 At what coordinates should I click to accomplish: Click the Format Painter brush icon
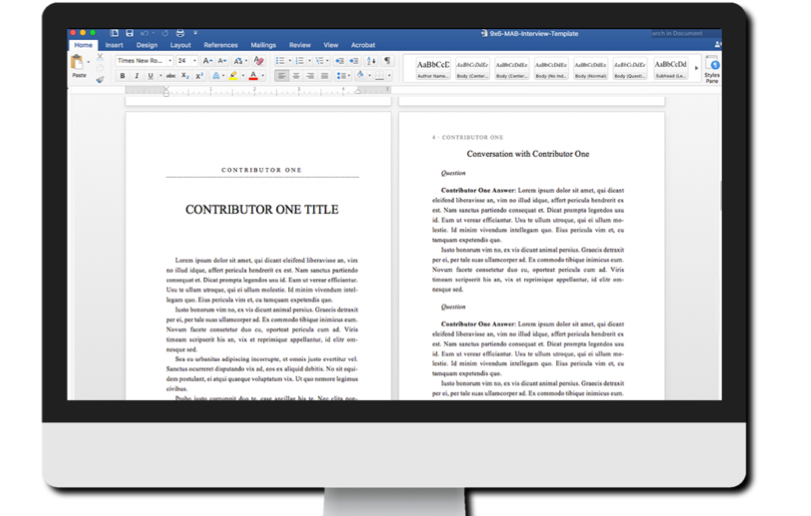pyautogui.click(x=100, y=79)
